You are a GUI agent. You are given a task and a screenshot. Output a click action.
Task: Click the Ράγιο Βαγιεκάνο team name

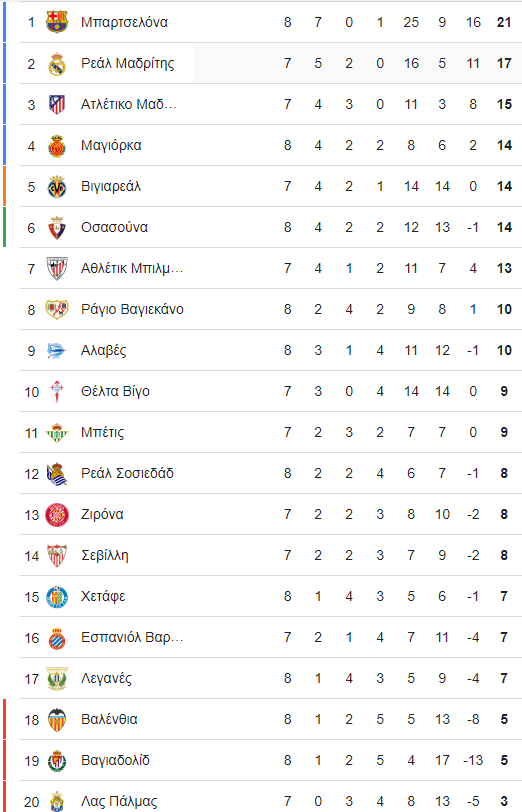click(x=133, y=309)
